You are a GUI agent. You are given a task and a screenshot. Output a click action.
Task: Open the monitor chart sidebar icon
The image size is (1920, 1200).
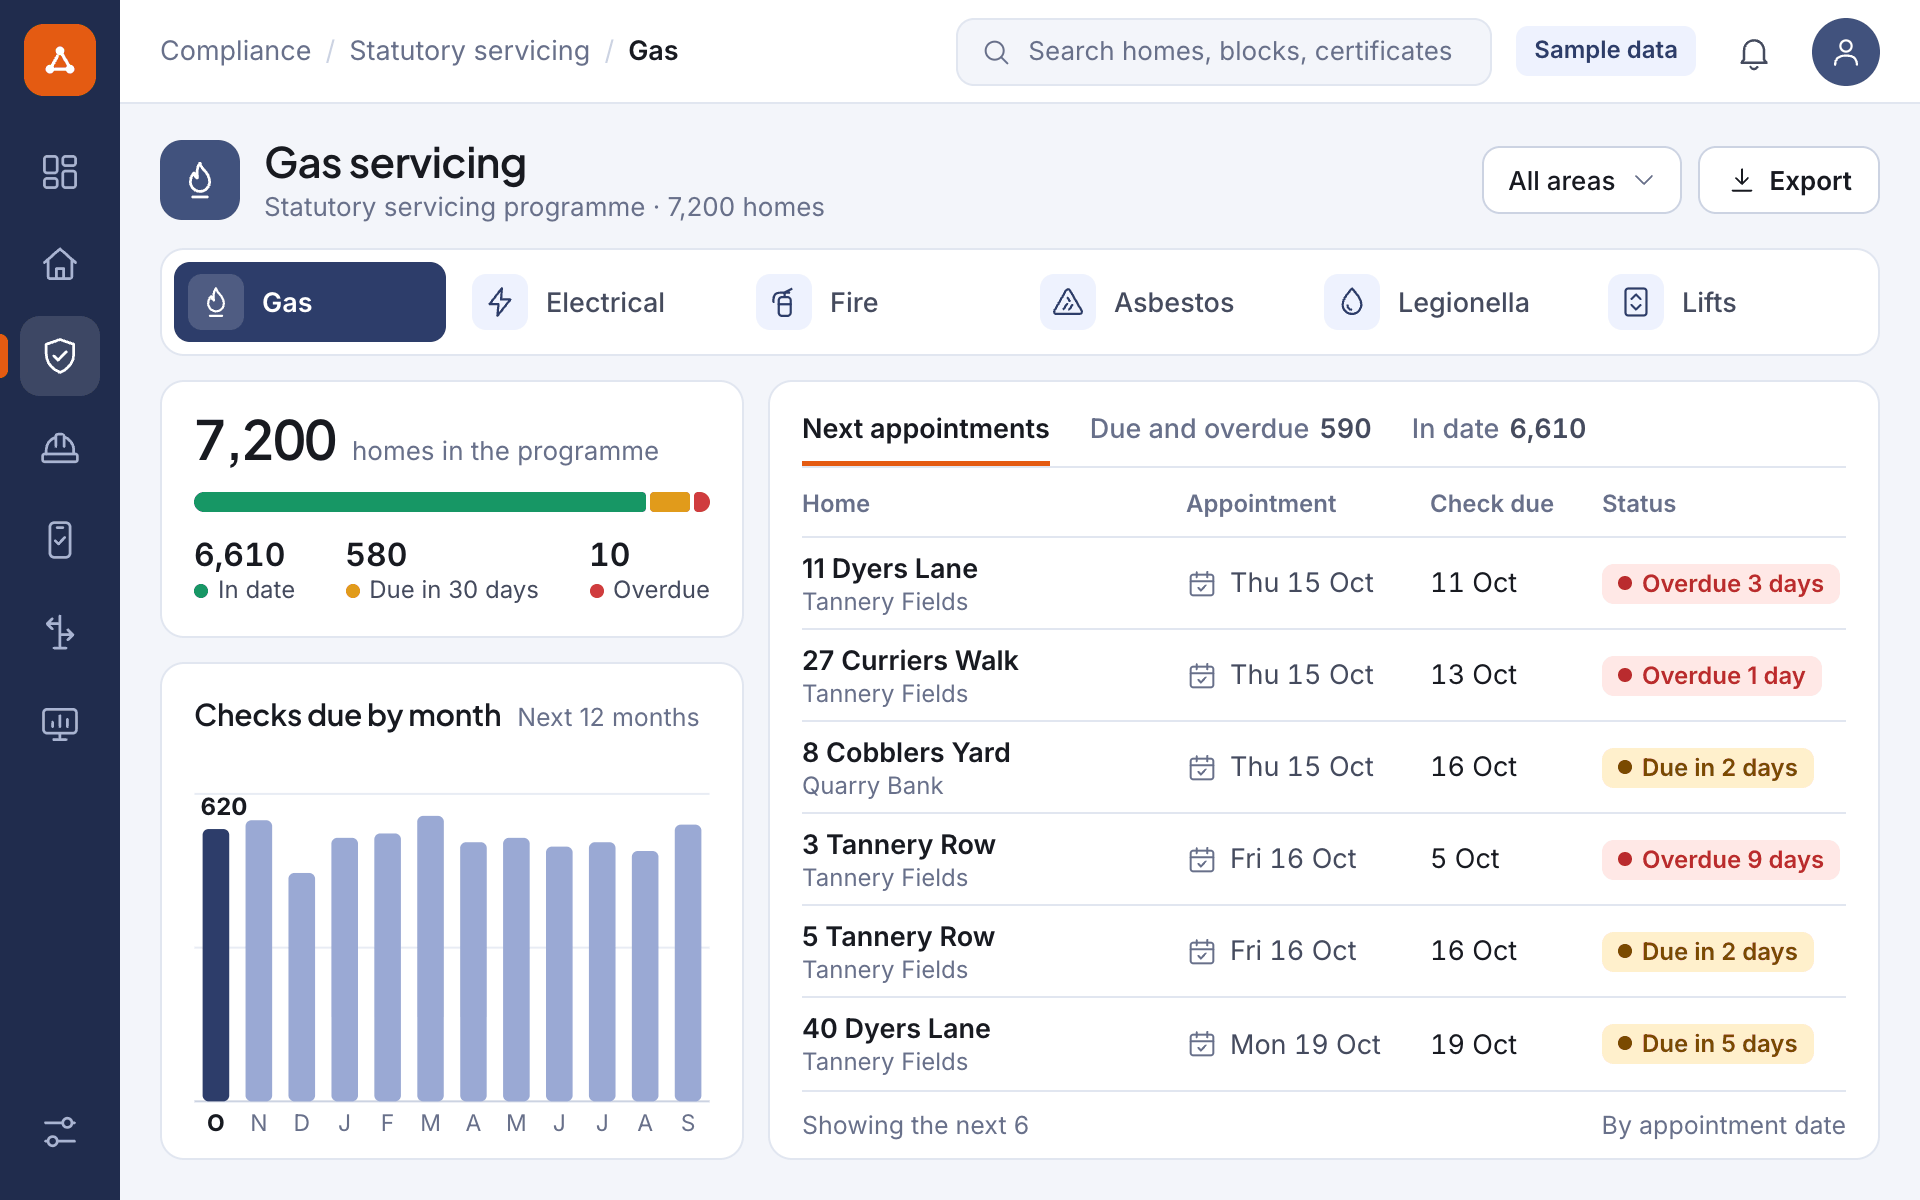coord(60,724)
